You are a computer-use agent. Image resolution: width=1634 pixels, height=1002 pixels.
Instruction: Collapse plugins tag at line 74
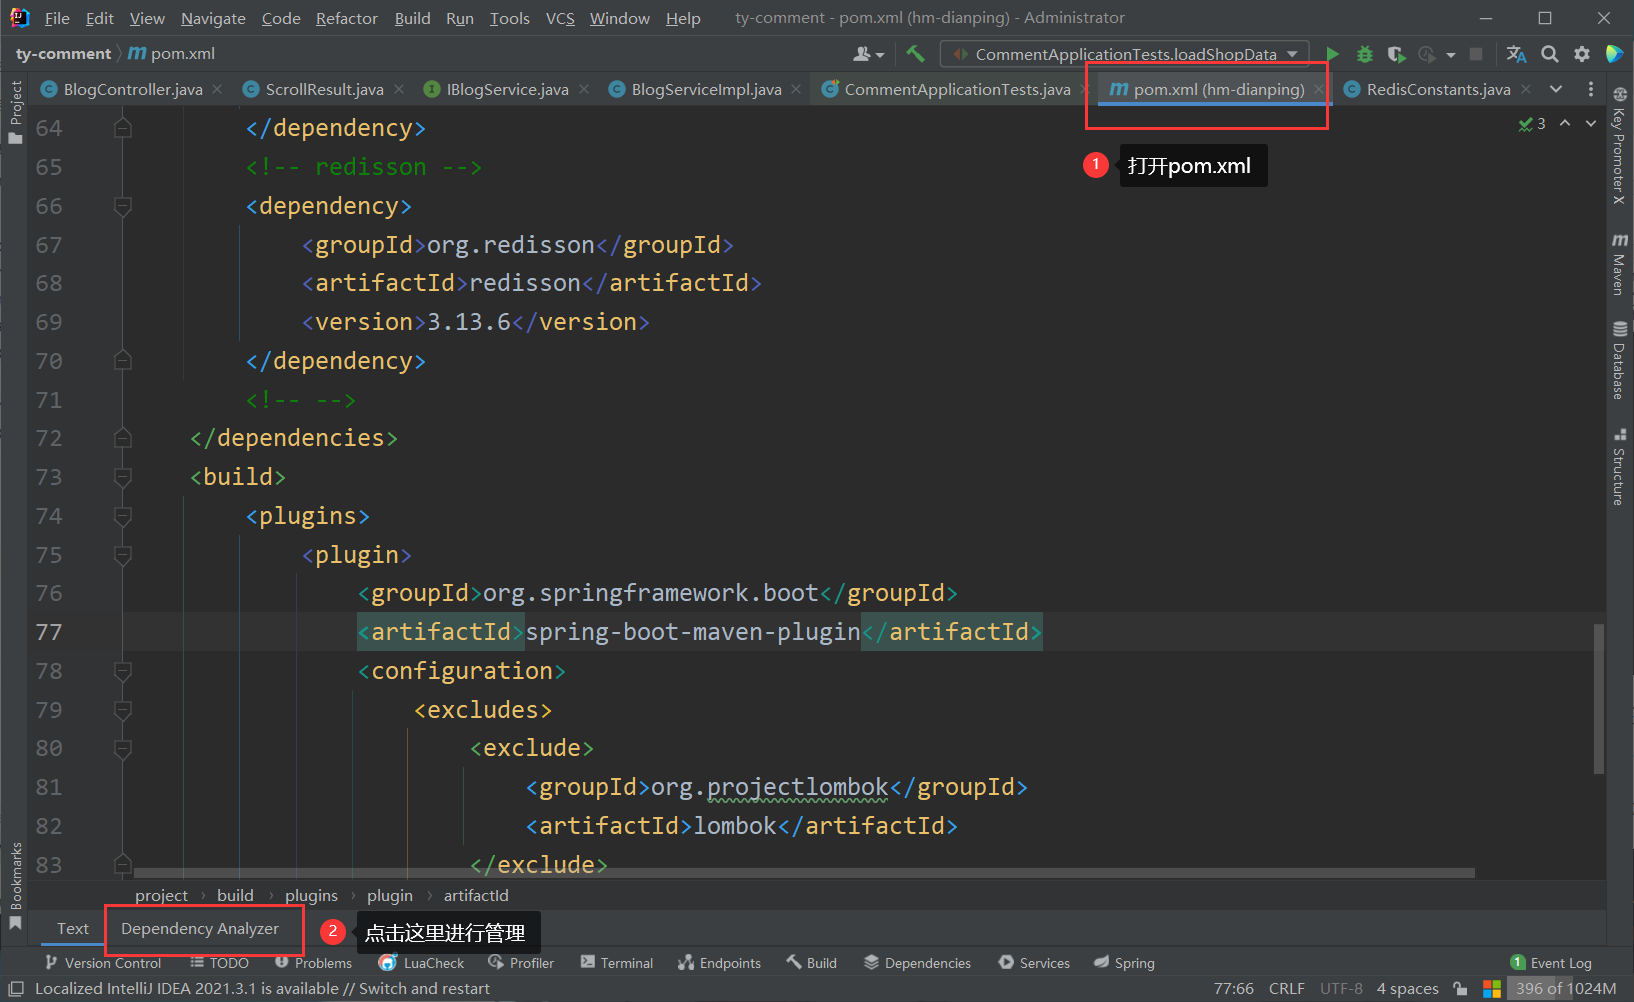tap(123, 516)
